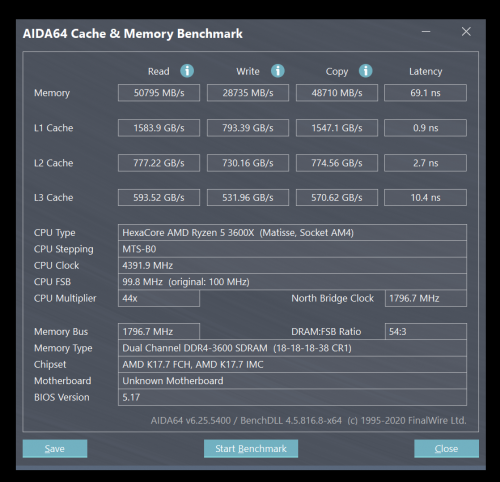Open the Write column info icon
This screenshot has height=482, width=500.
pos(278,71)
